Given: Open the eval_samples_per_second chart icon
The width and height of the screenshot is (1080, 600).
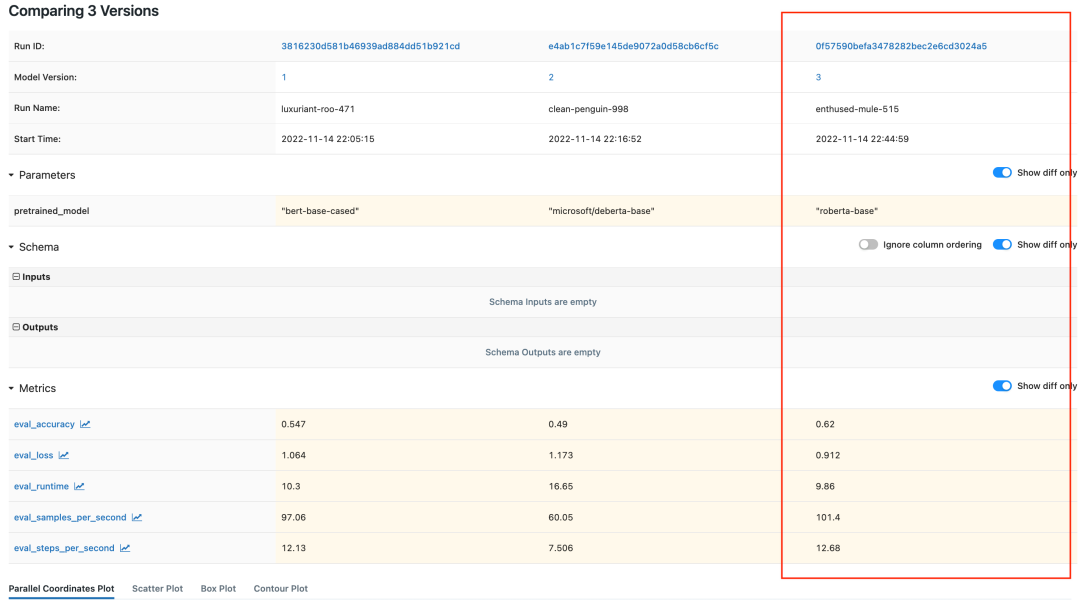Looking at the screenshot, I should (x=137, y=517).
